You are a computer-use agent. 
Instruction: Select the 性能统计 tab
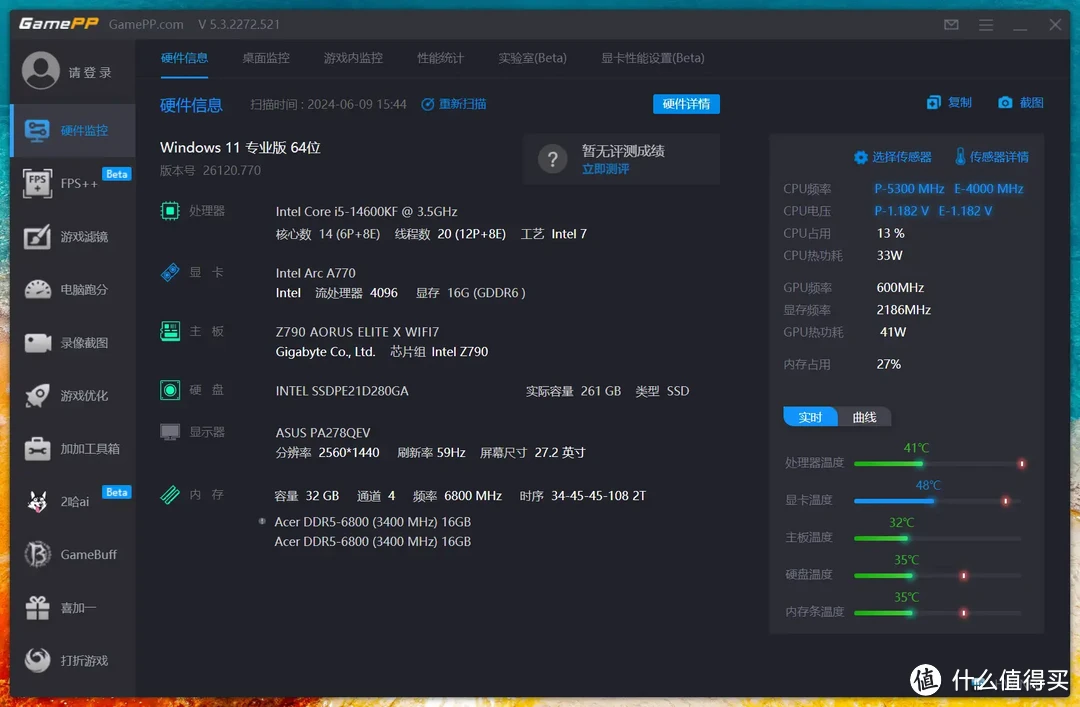point(440,58)
